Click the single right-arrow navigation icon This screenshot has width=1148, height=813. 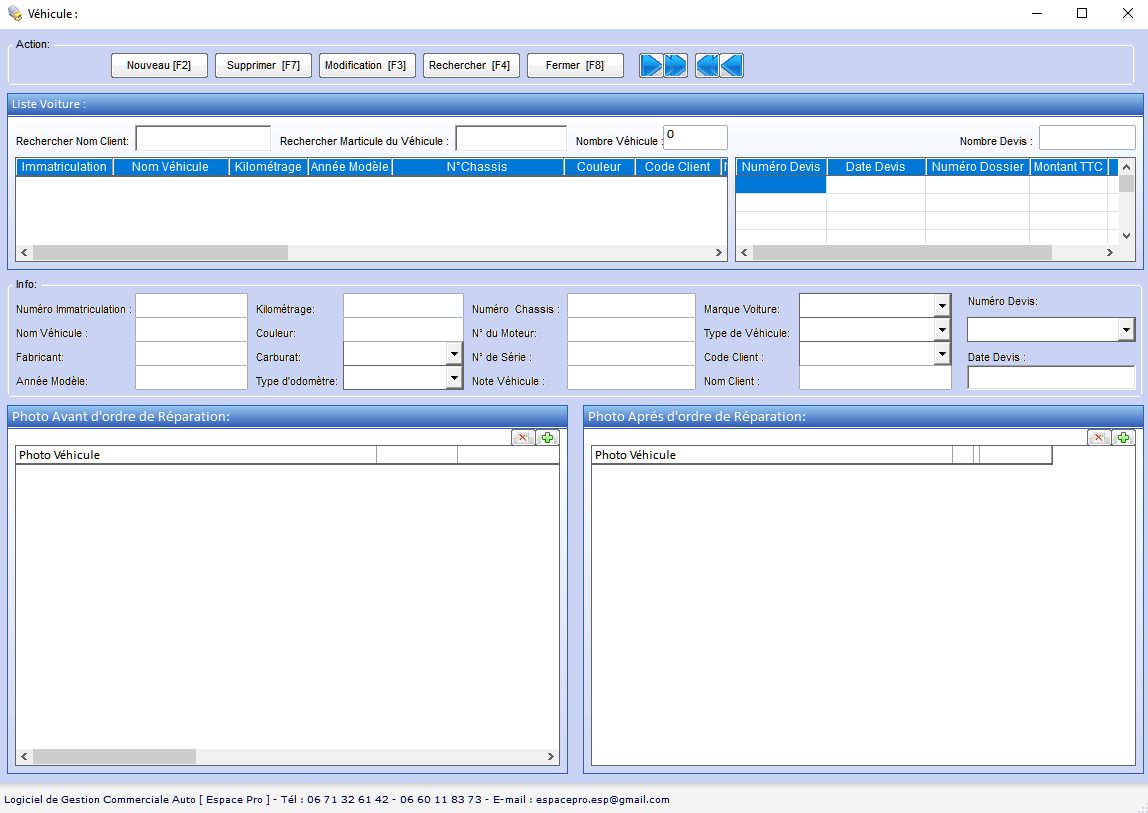(x=650, y=65)
